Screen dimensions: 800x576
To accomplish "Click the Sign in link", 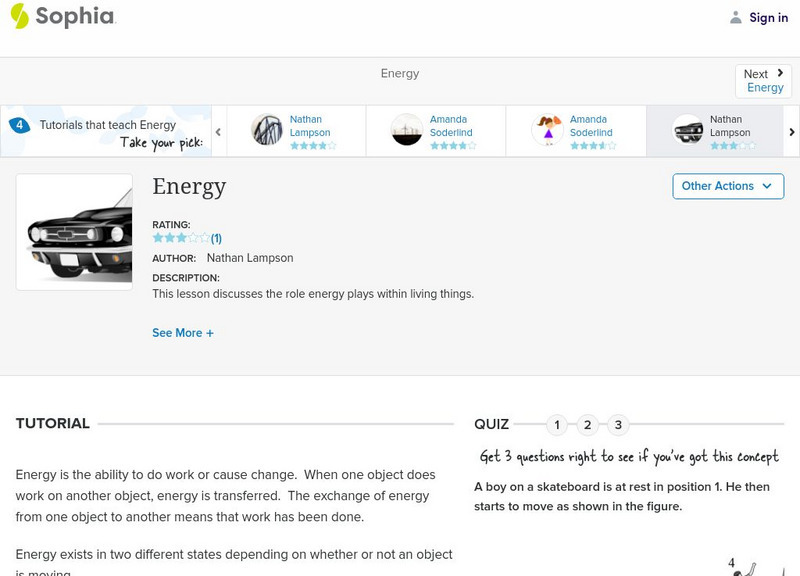I will (768, 17).
